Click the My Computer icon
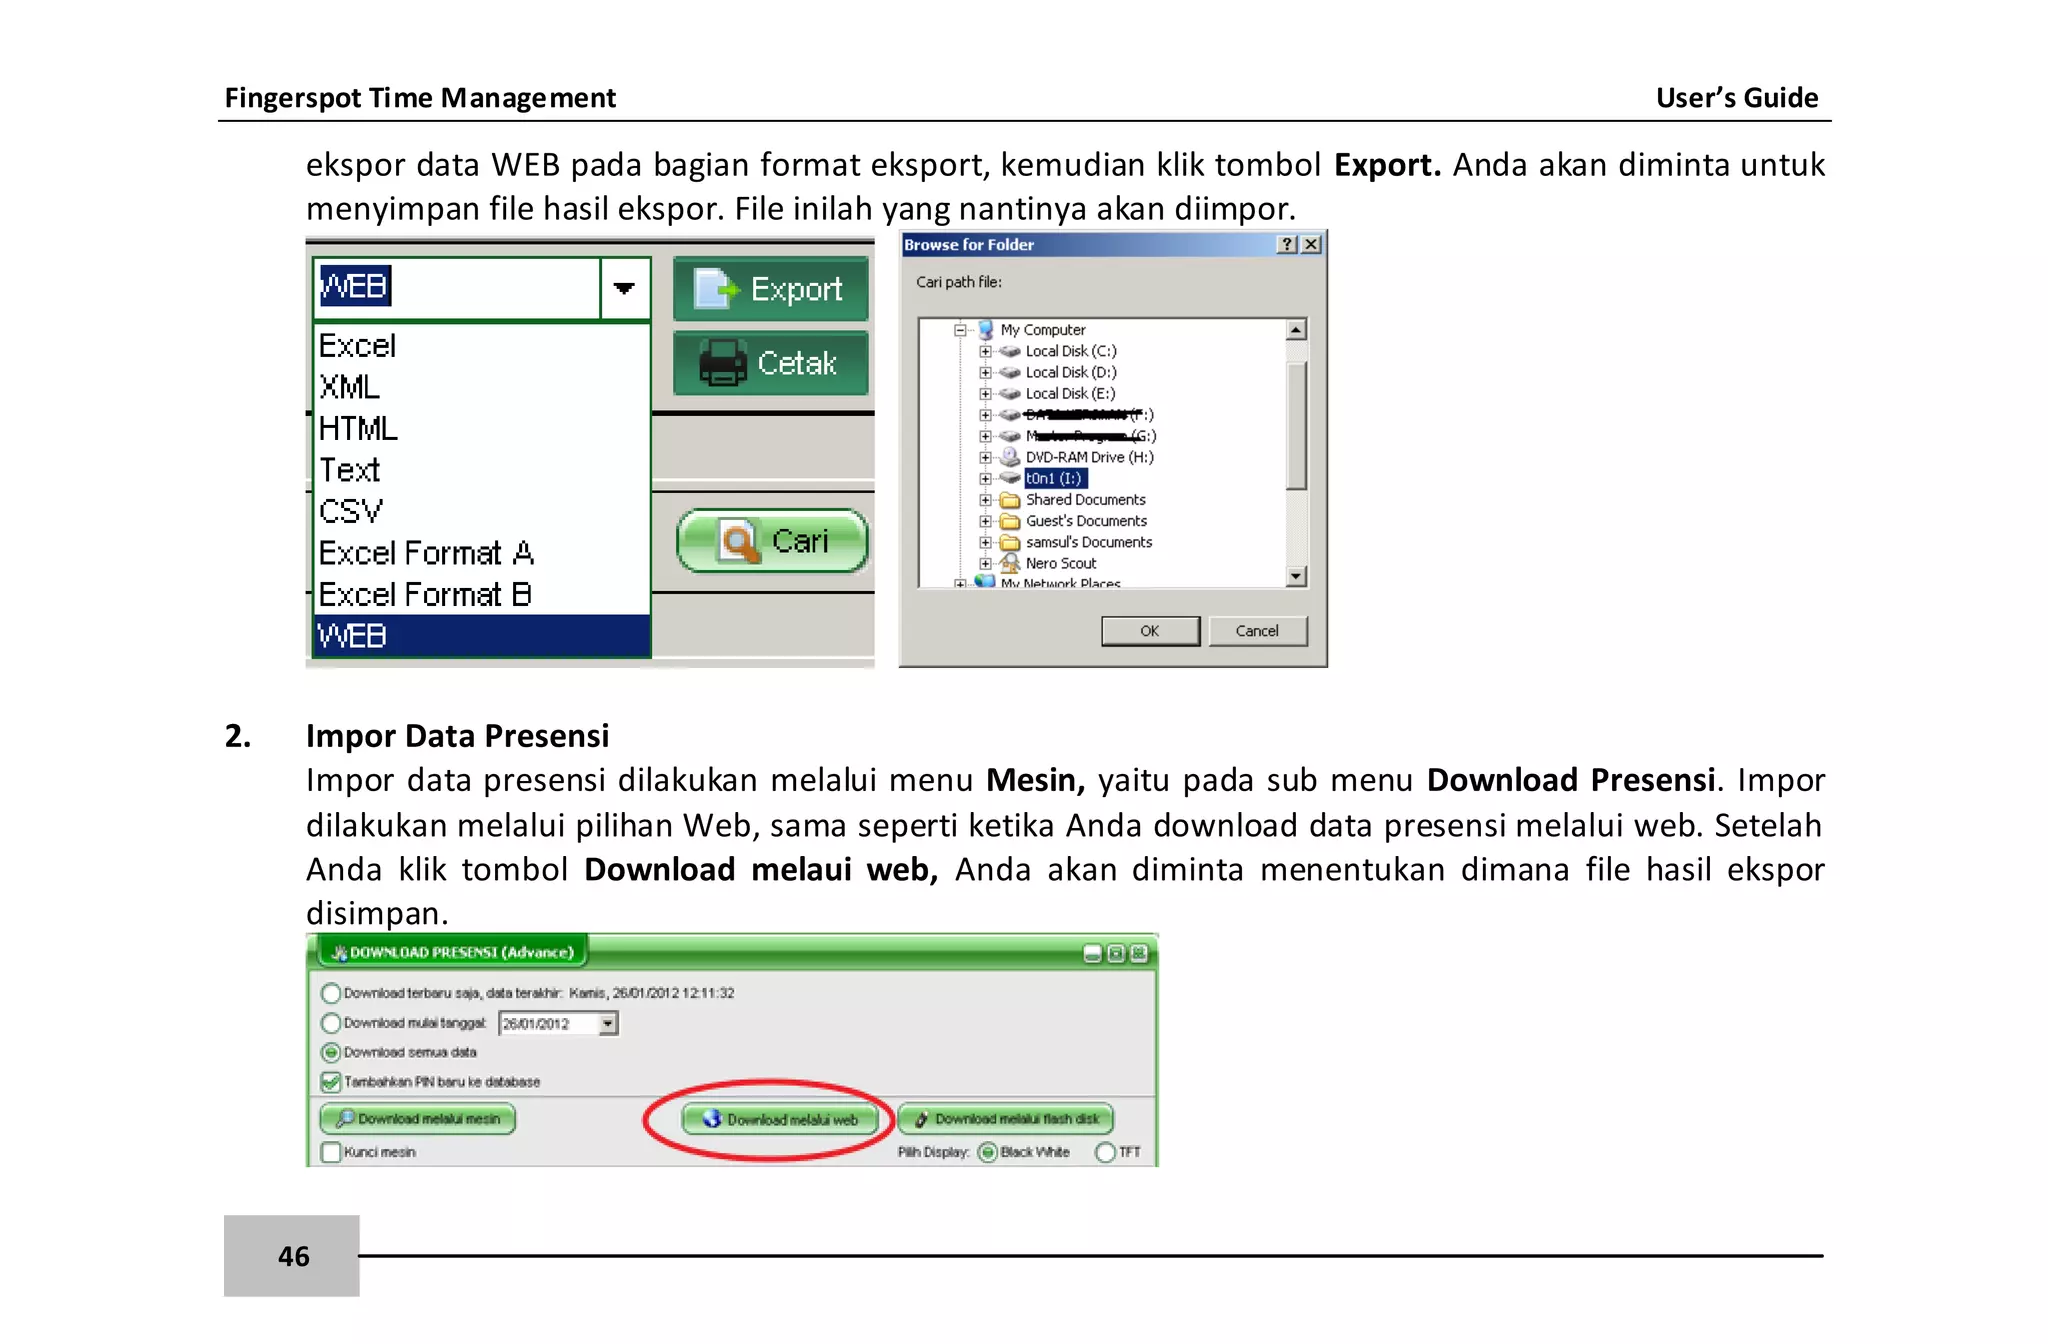The image size is (2048, 1344). pyautogui.click(x=985, y=329)
